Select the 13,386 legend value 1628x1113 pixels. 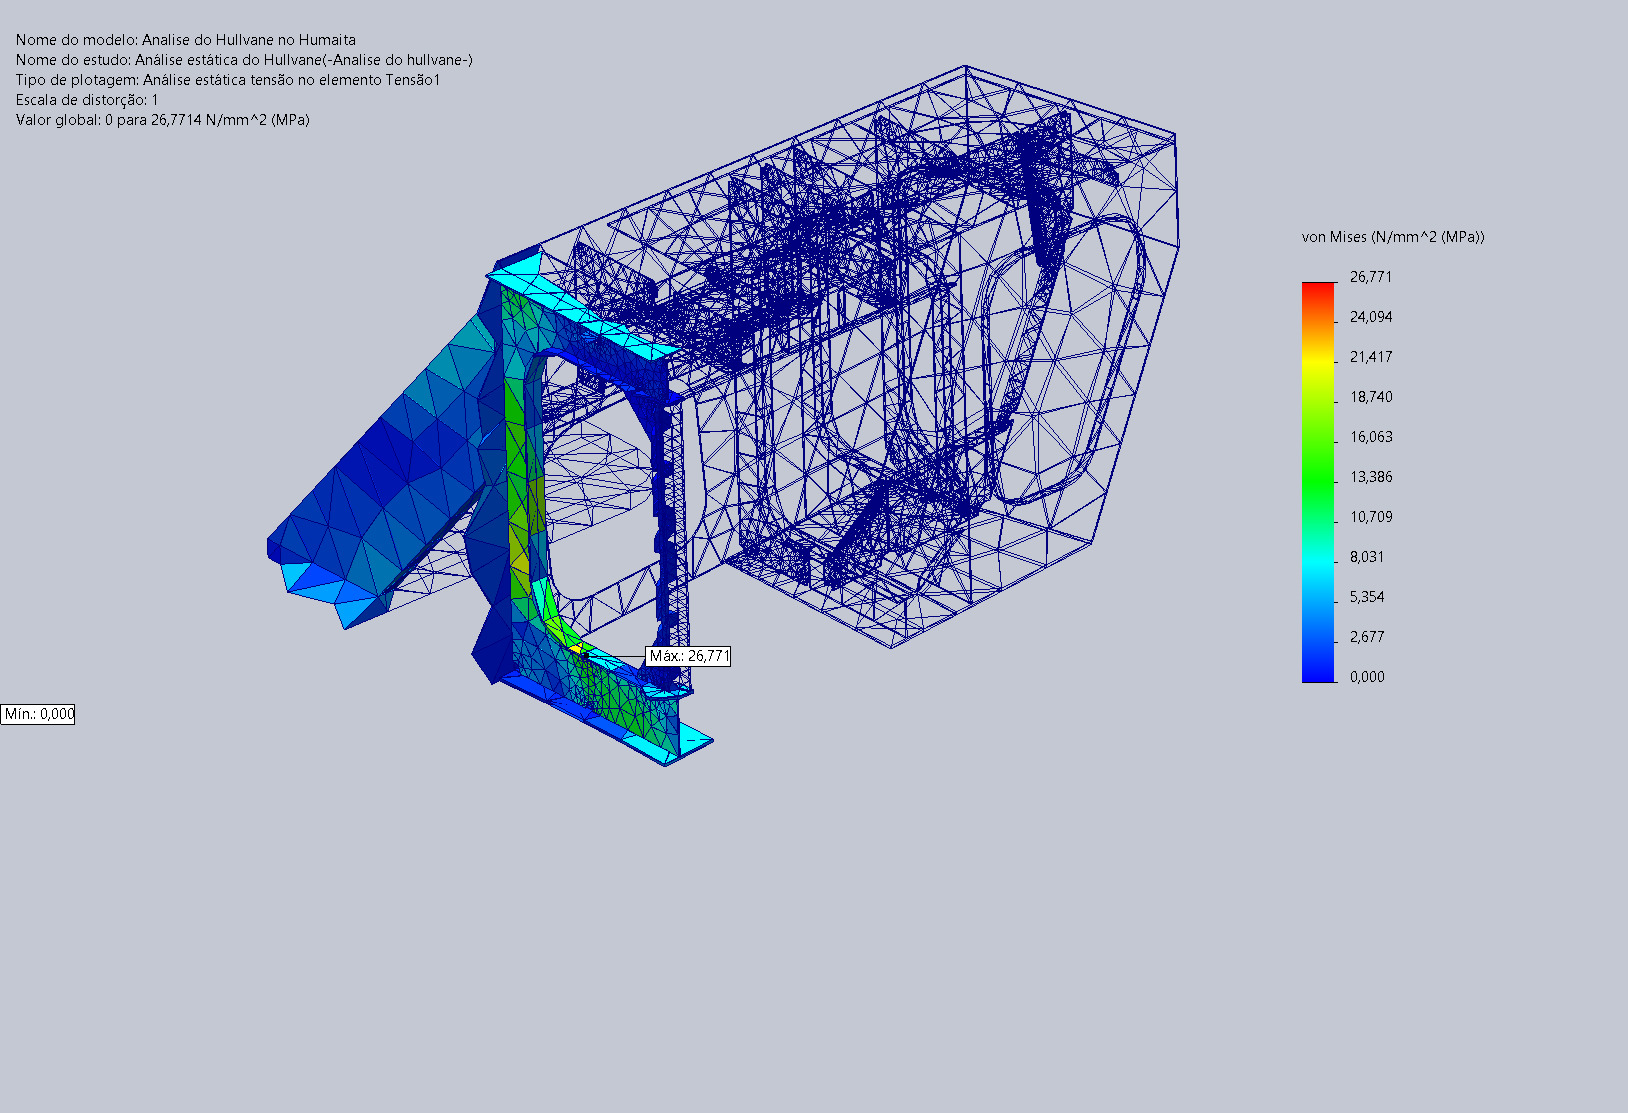(x=1370, y=477)
